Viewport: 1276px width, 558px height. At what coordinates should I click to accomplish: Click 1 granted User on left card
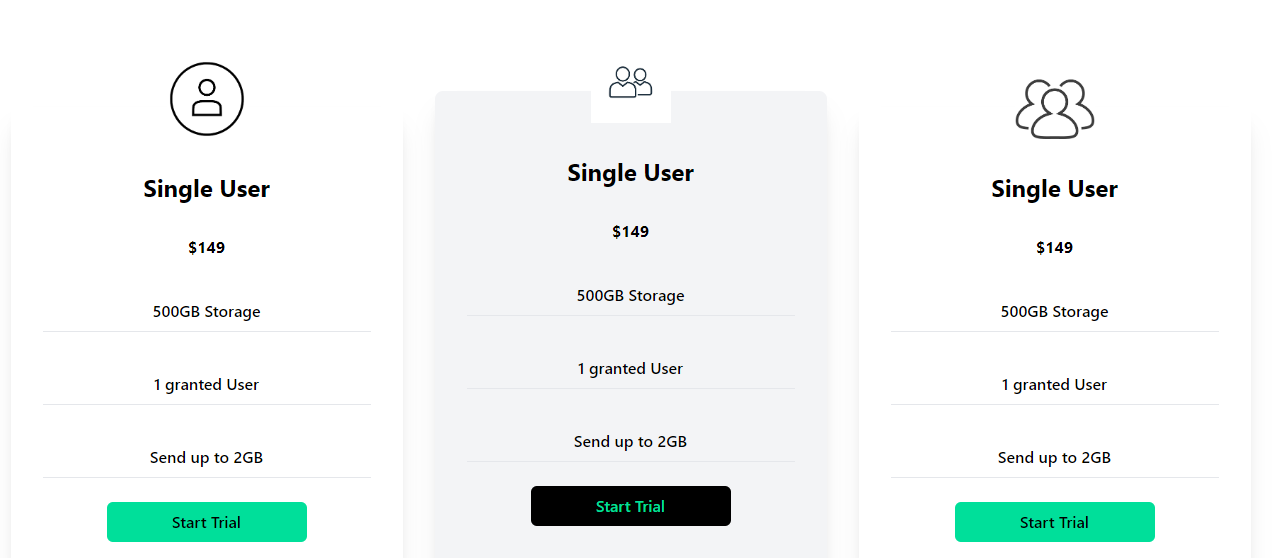tap(207, 385)
